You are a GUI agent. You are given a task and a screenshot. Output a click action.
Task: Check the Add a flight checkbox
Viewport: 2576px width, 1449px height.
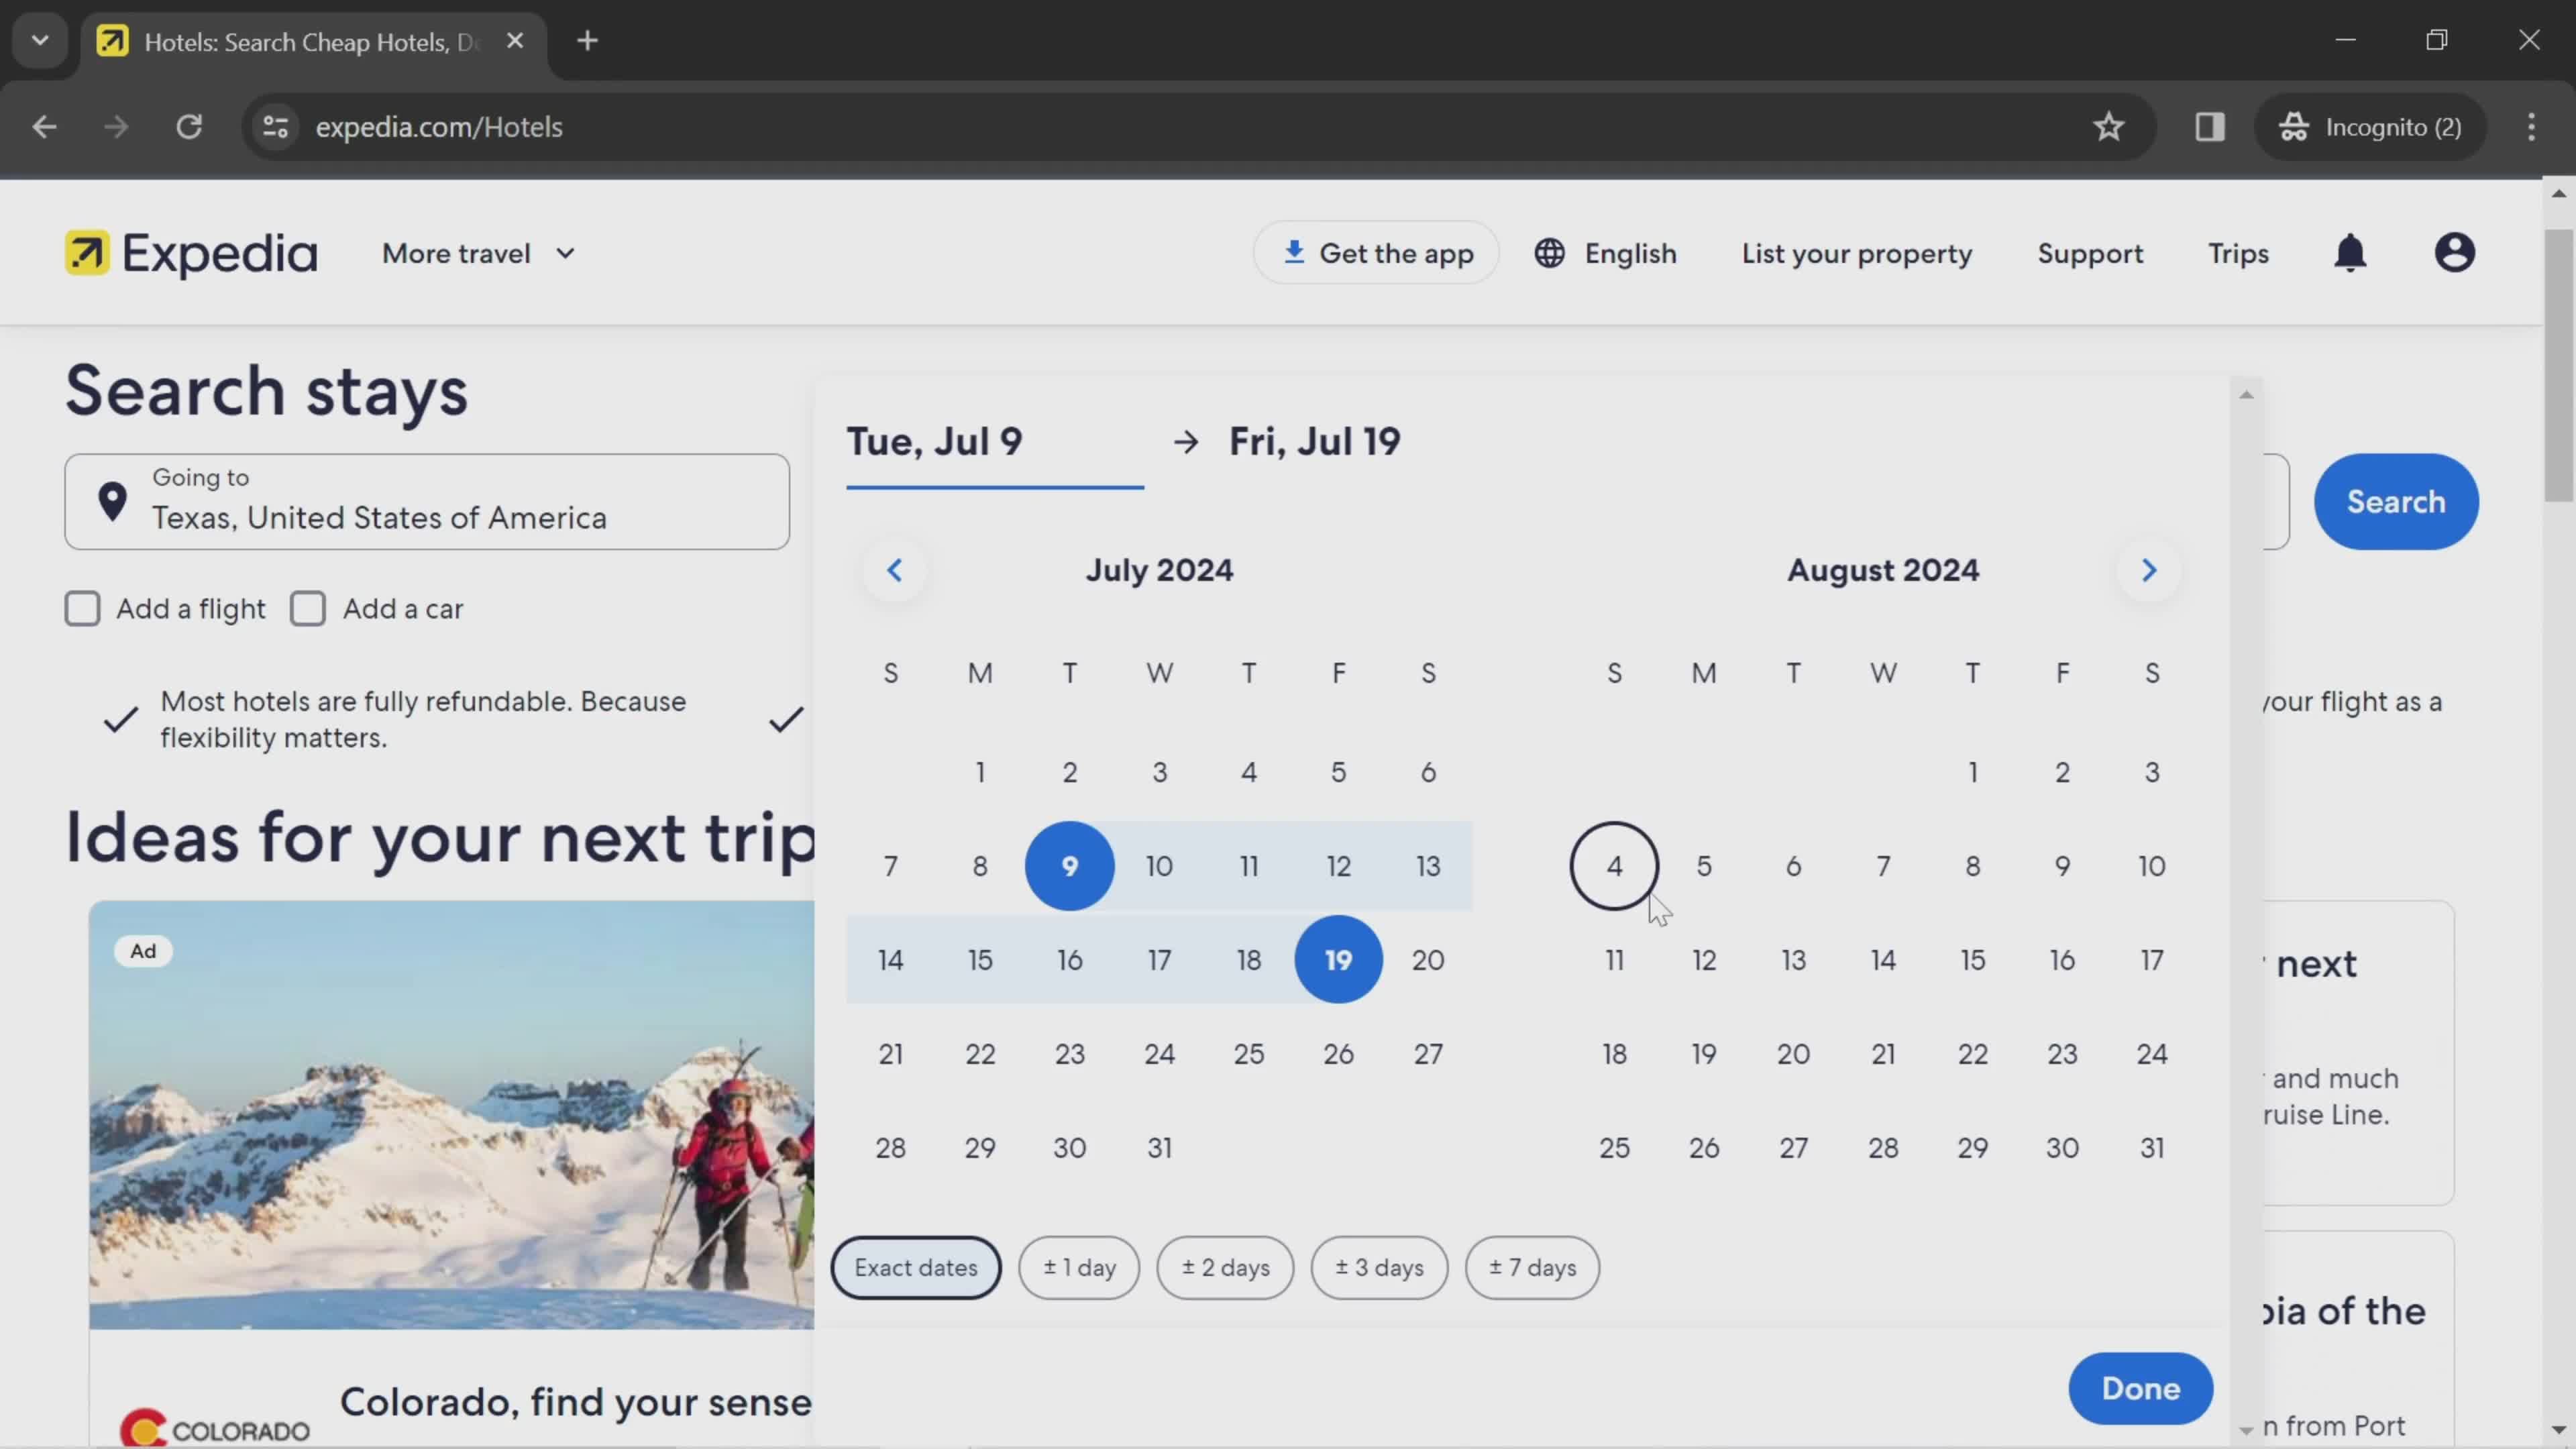[82, 609]
